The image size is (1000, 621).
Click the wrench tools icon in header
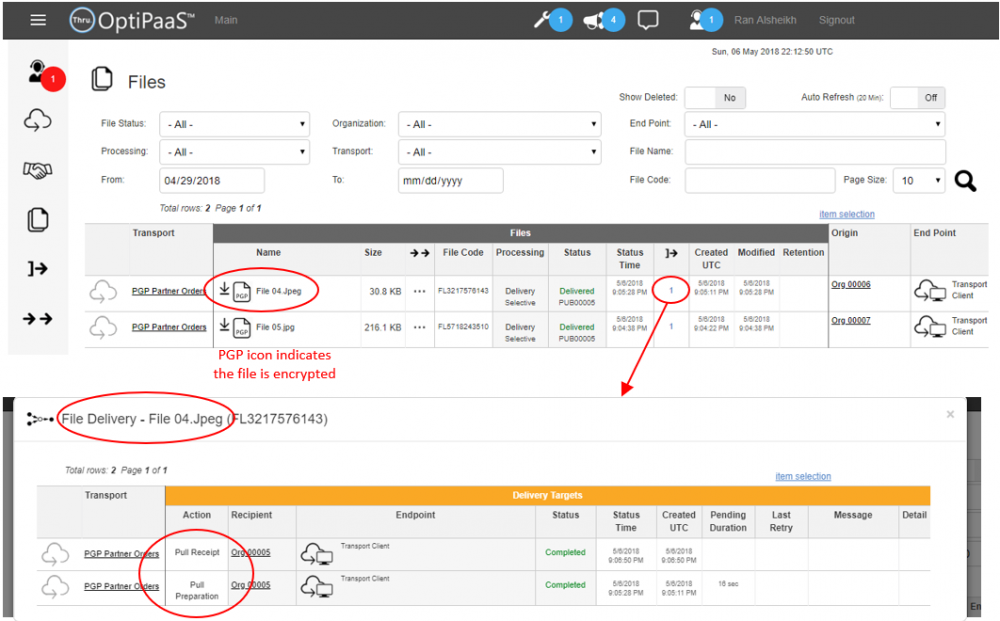pyautogui.click(x=543, y=20)
